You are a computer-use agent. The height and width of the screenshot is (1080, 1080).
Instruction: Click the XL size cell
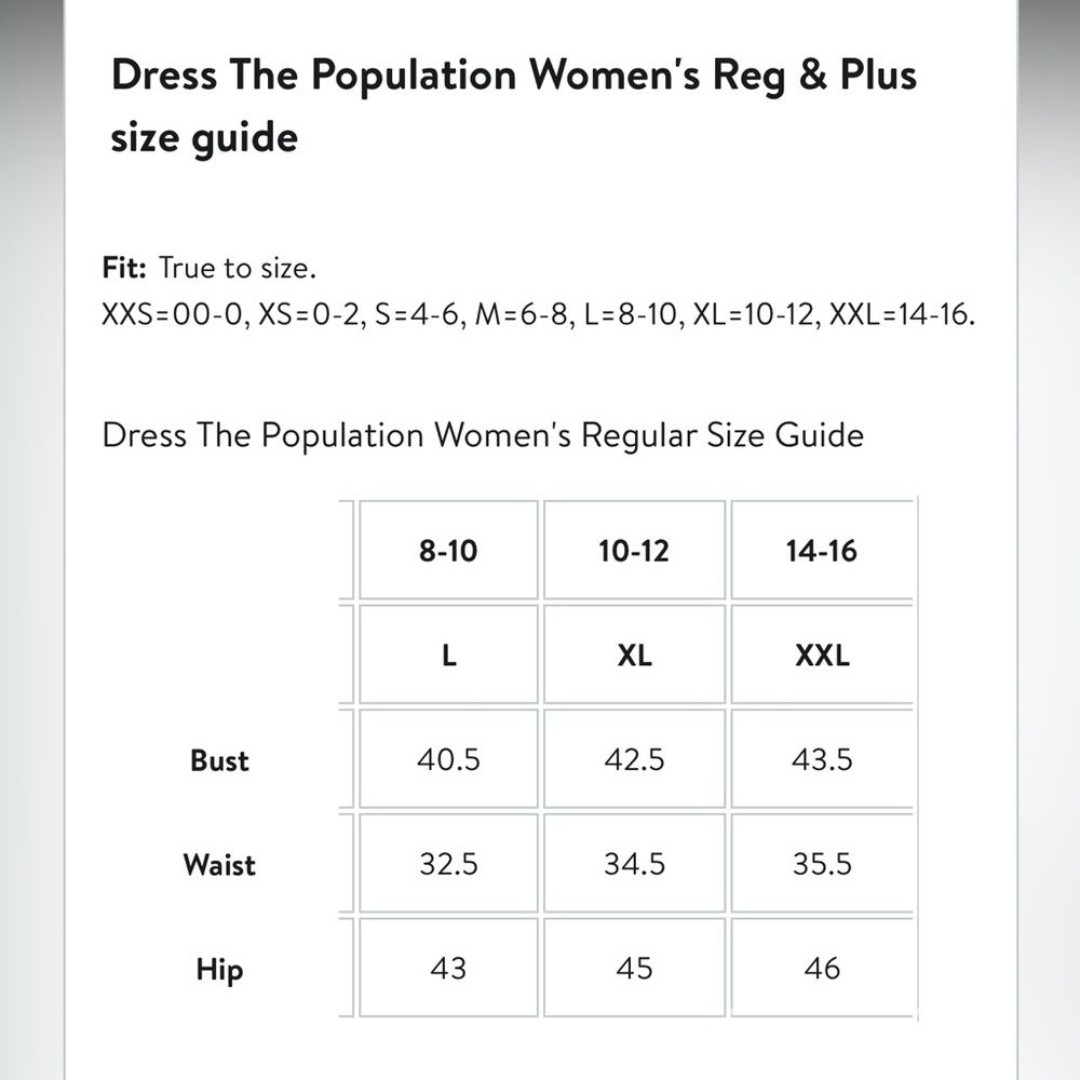(x=634, y=654)
